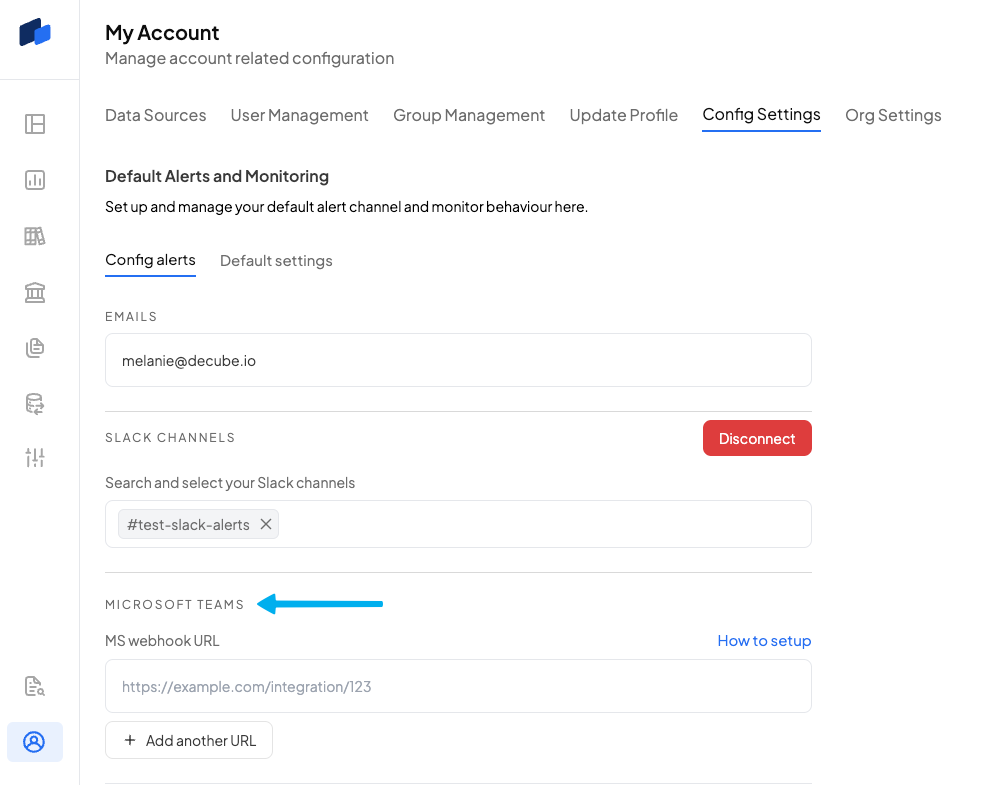This screenshot has width=1006, height=785.
Task: Focus the MS webhook URL input field
Action: (458, 686)
